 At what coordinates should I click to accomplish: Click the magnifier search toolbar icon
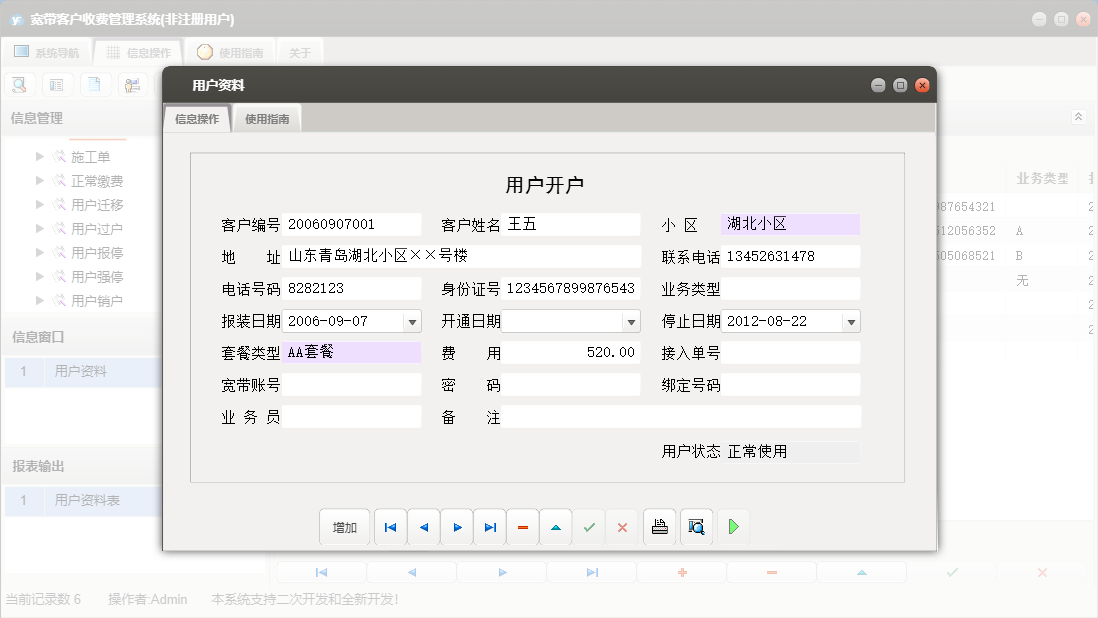[19, 84]
